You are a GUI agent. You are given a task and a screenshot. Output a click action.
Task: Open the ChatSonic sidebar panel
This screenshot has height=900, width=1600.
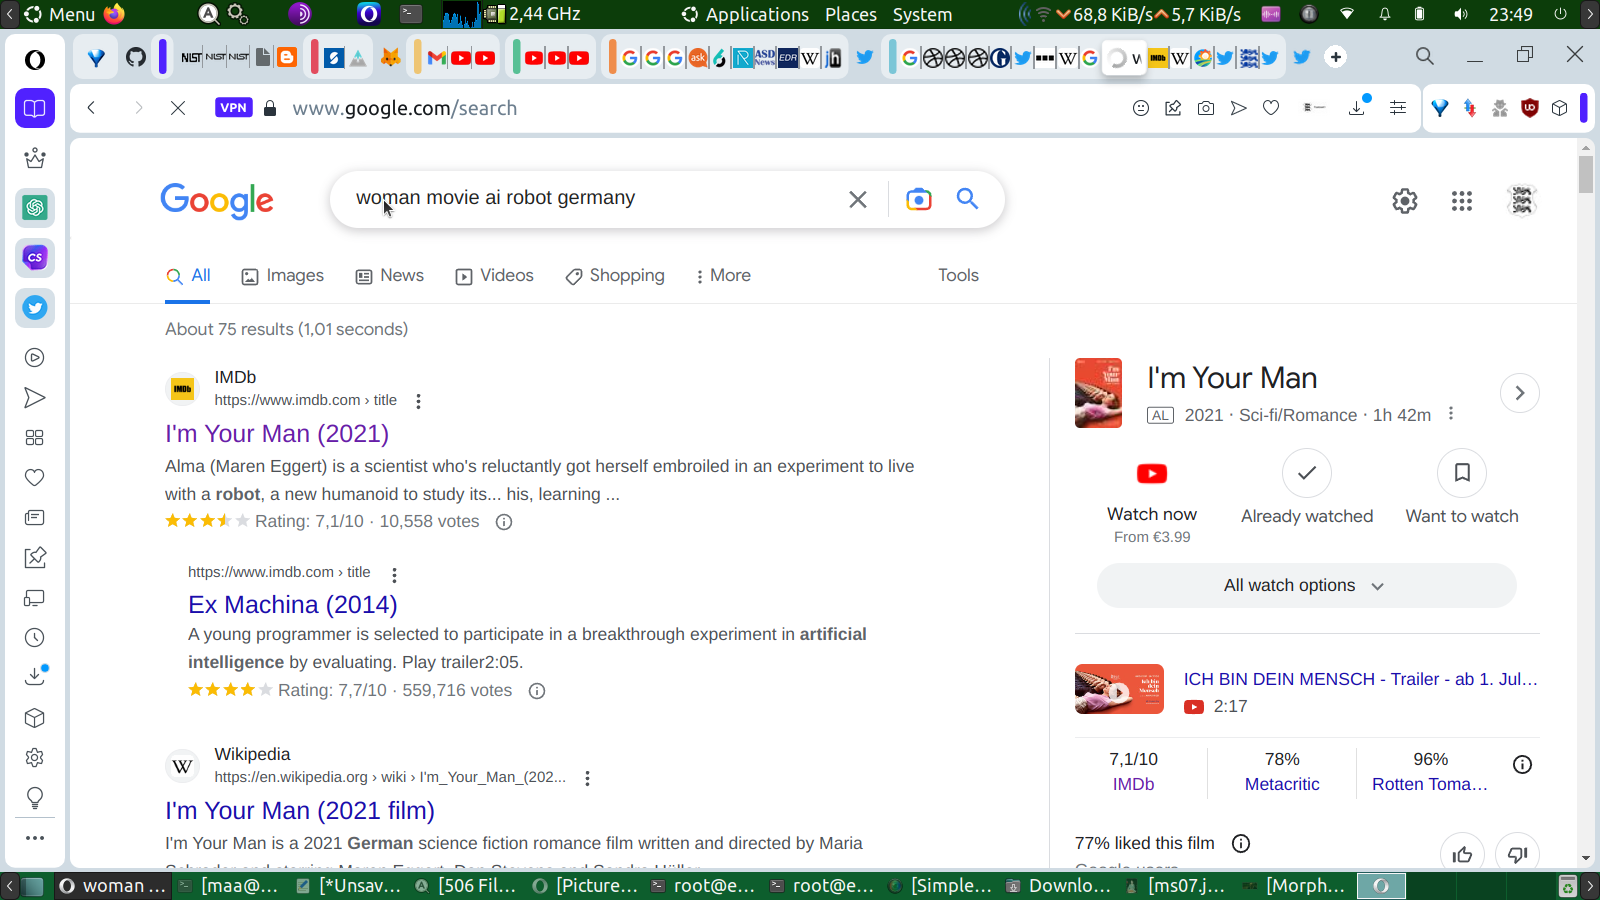(35, 258)
